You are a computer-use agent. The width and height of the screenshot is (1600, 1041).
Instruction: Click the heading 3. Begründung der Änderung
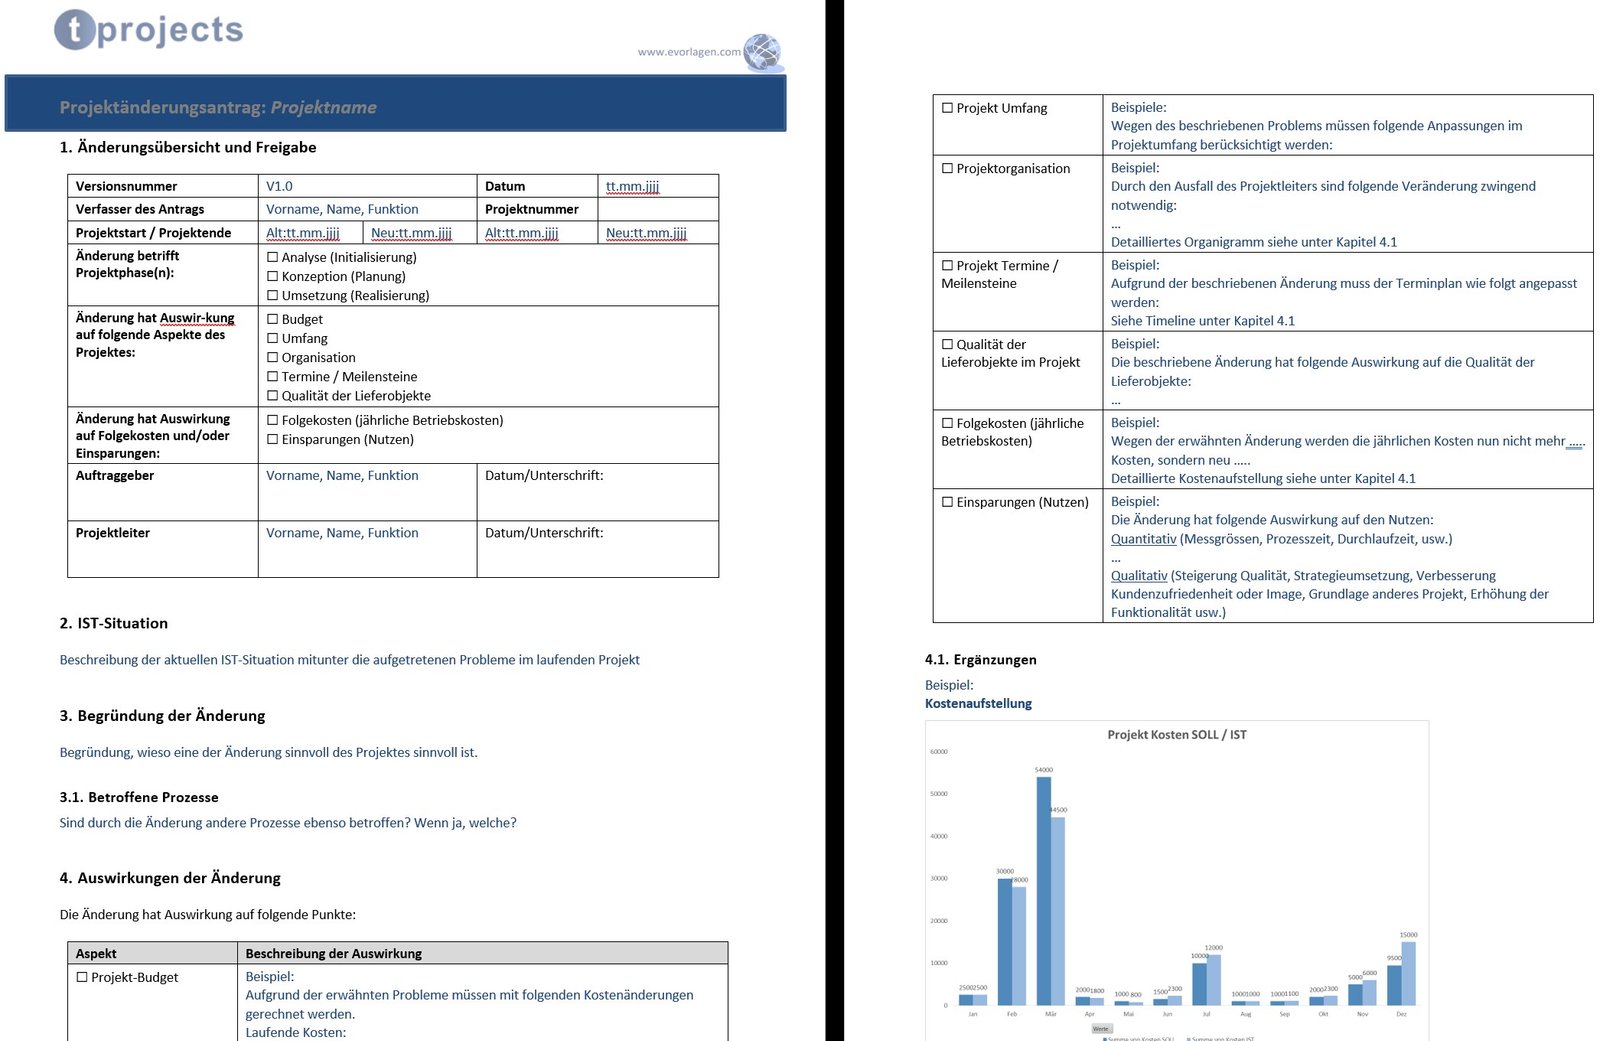click(162, 716)
